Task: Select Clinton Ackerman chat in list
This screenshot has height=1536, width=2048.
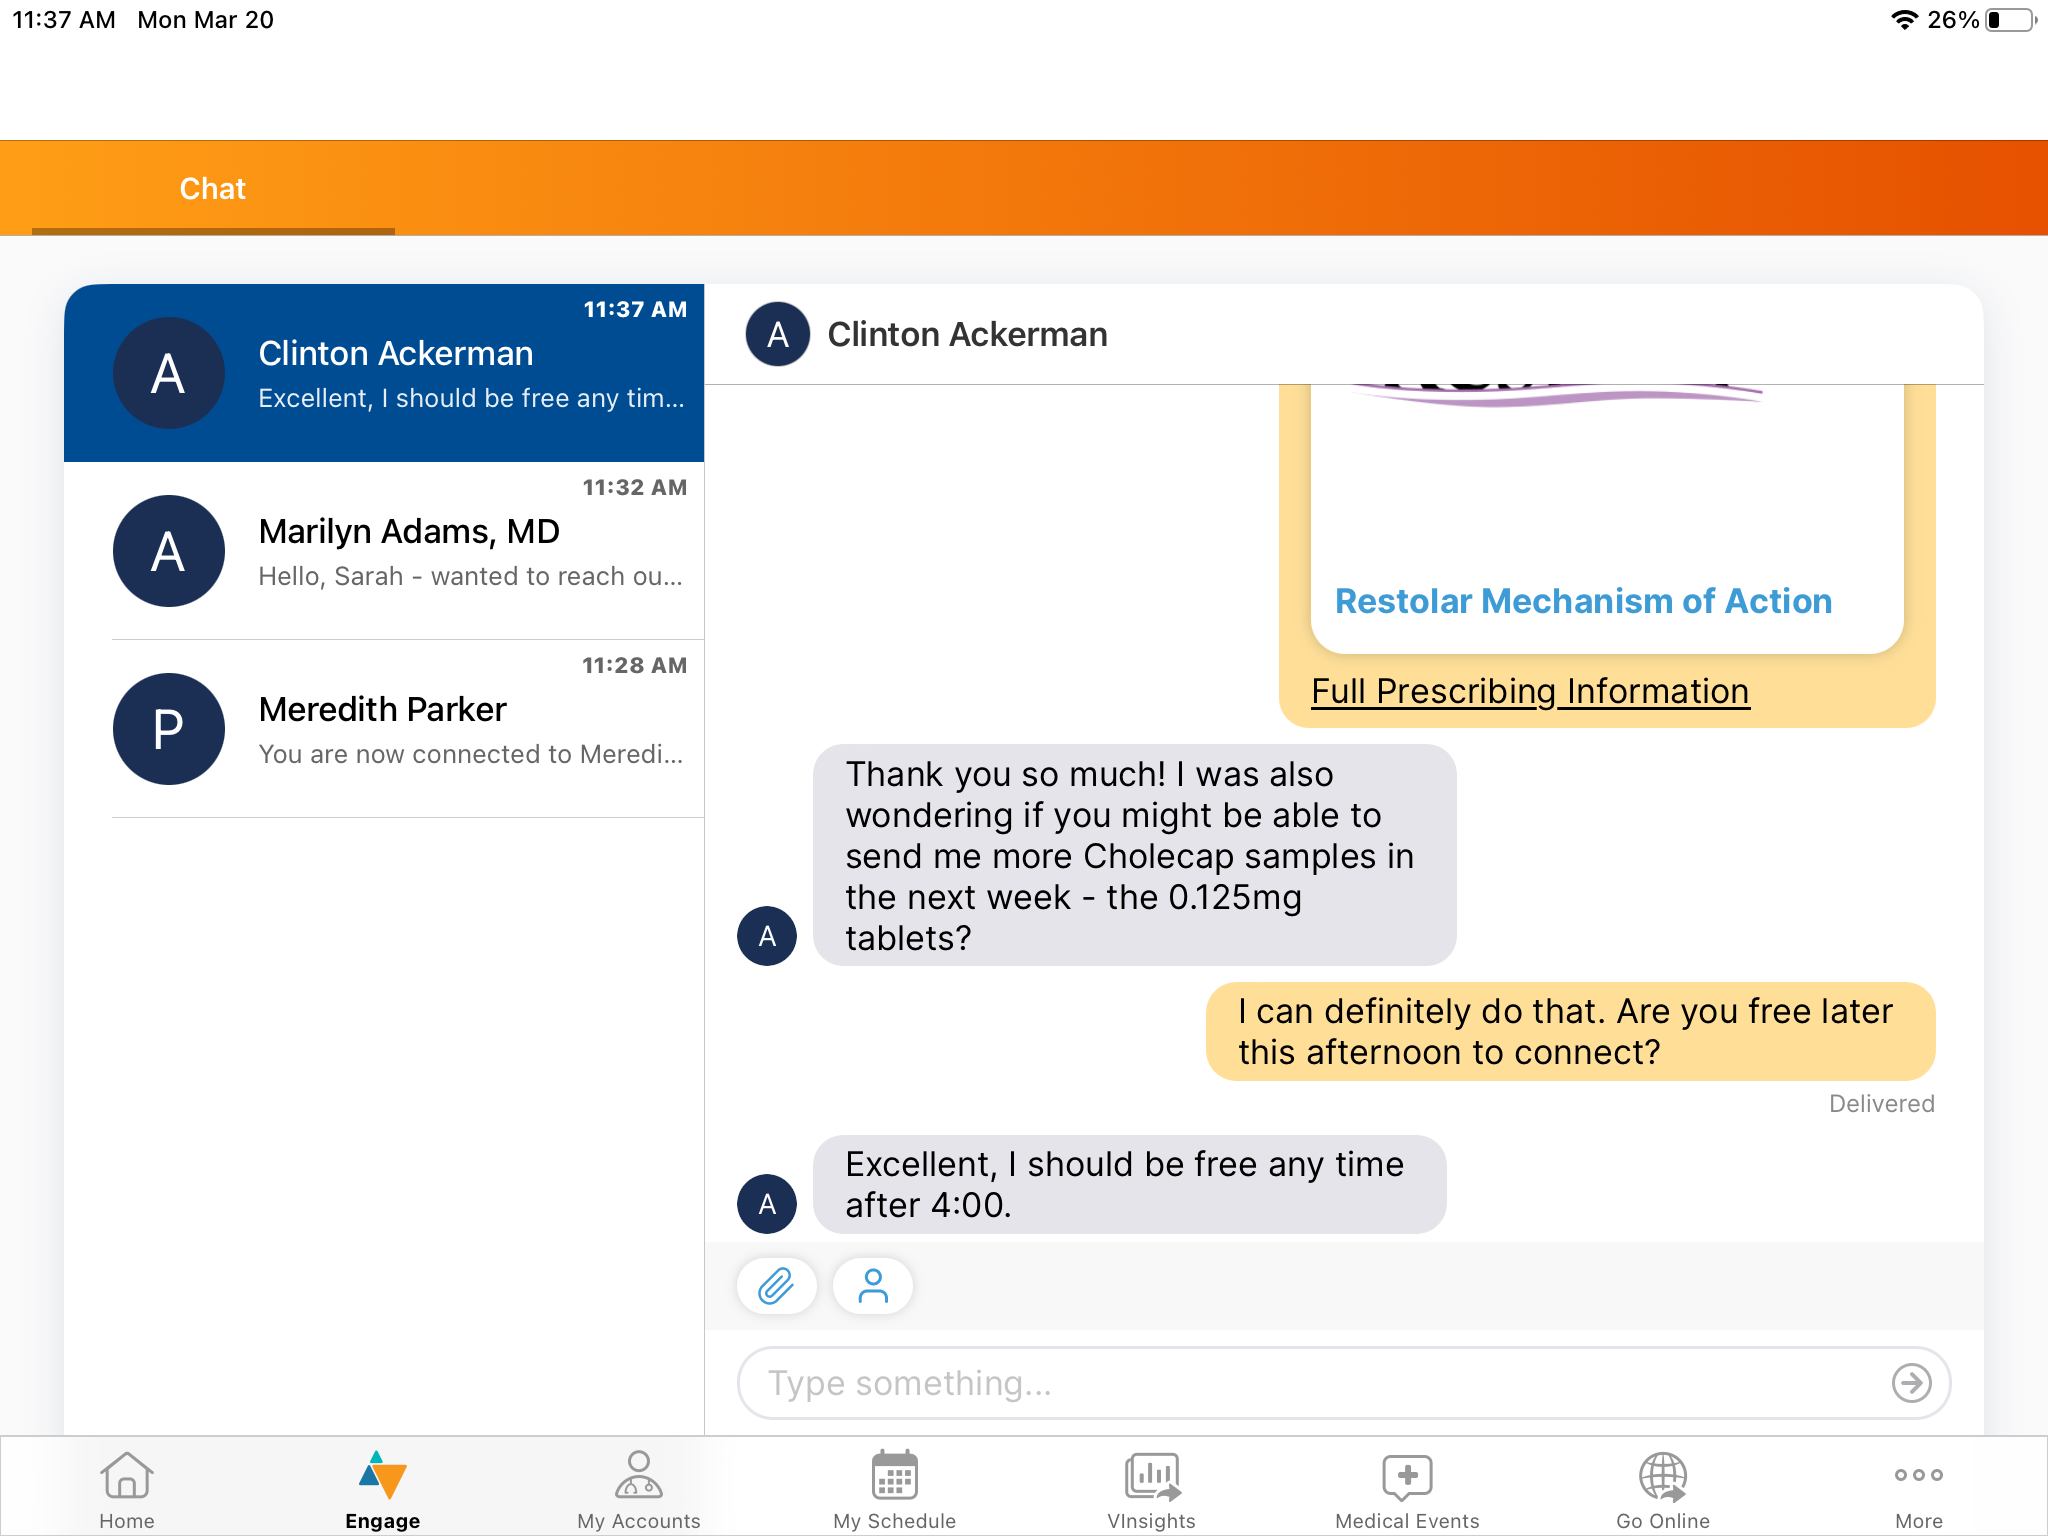Action: pyautogui.click(x=384, y=373)
